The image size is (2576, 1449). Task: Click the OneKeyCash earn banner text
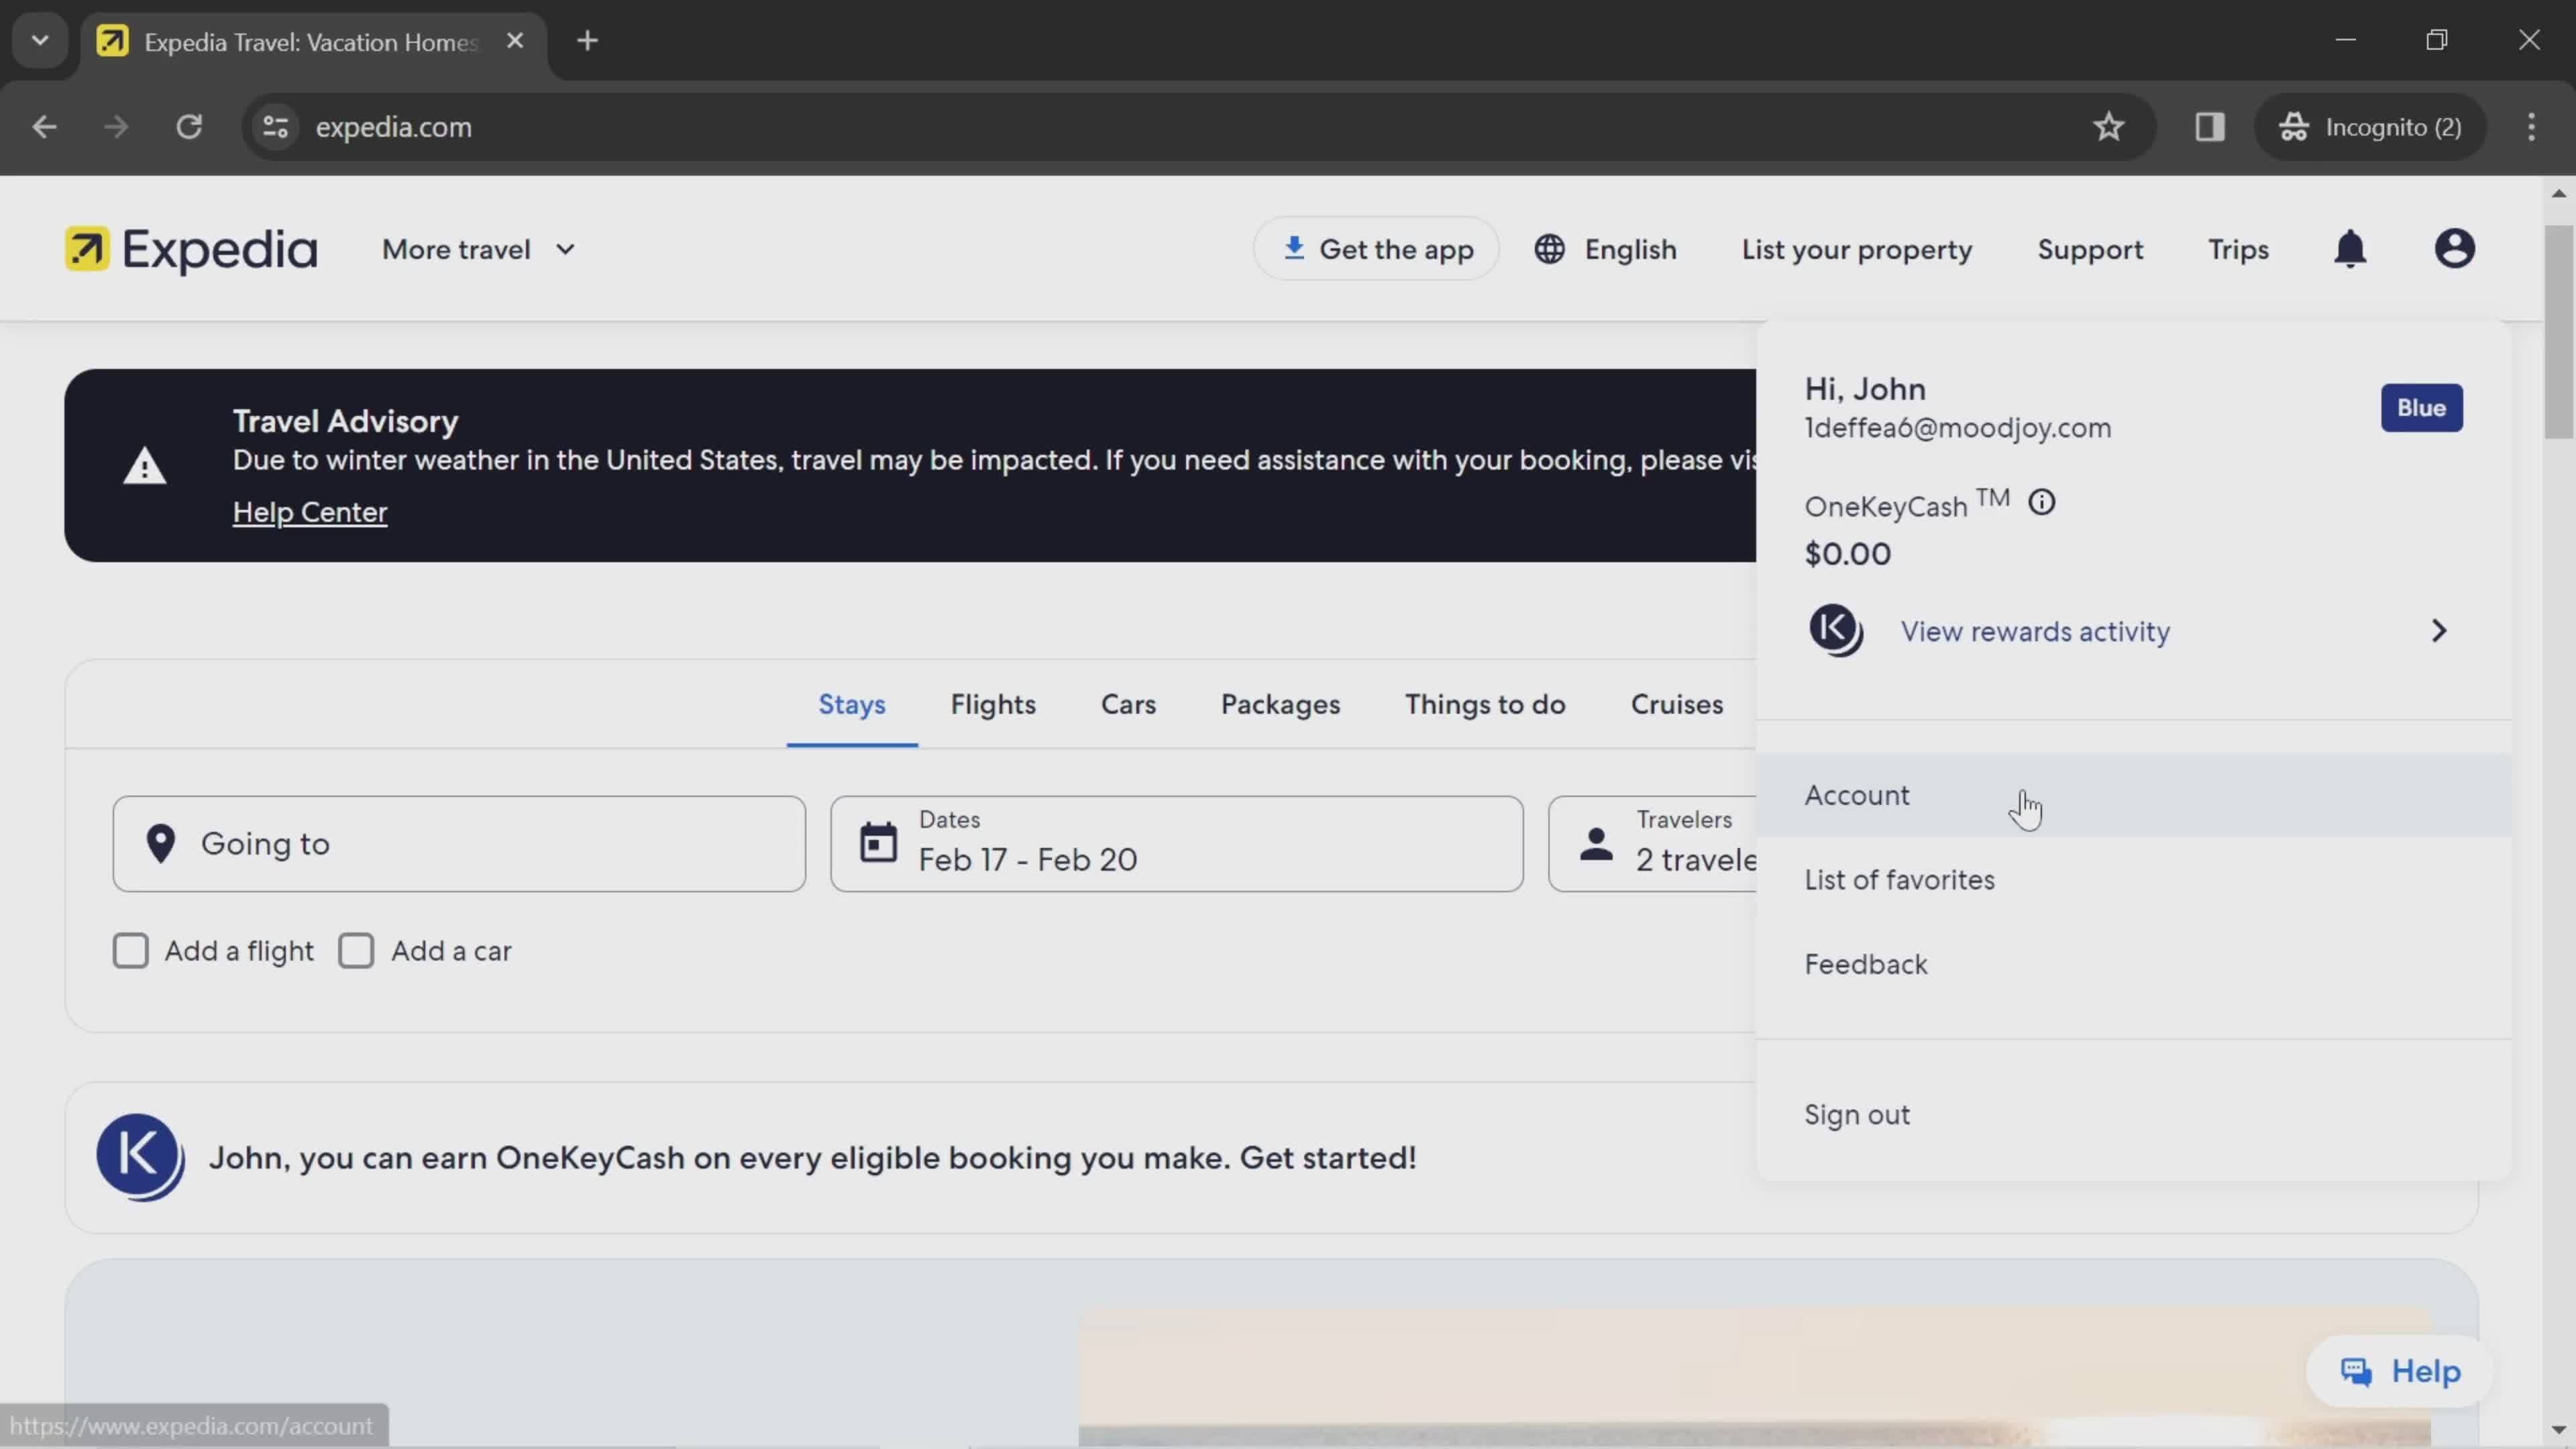(x=812, y=1158)
